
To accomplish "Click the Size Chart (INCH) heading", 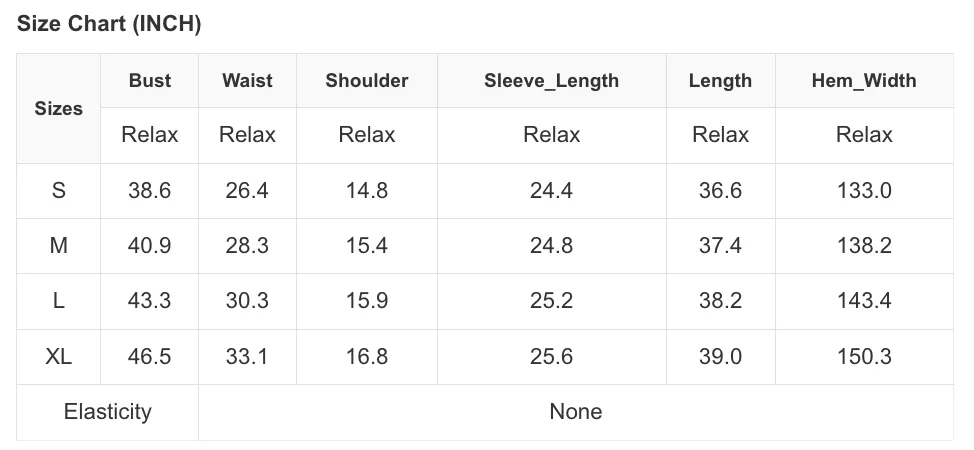I will click(109, 24).
